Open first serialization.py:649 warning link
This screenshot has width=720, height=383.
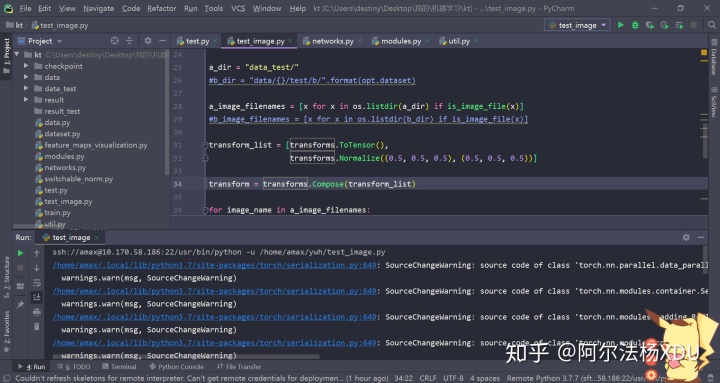click(214, 265)
